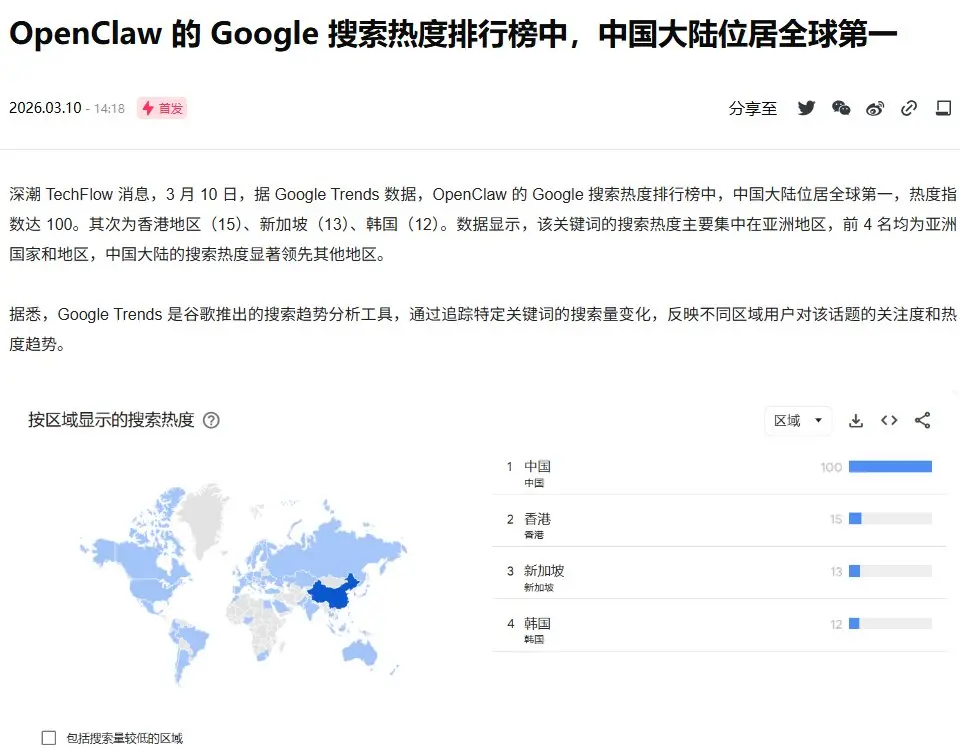The height and width of the screenshot is (750, 960).
Task: Click the rank number 1
Action: tap(509, 467)
